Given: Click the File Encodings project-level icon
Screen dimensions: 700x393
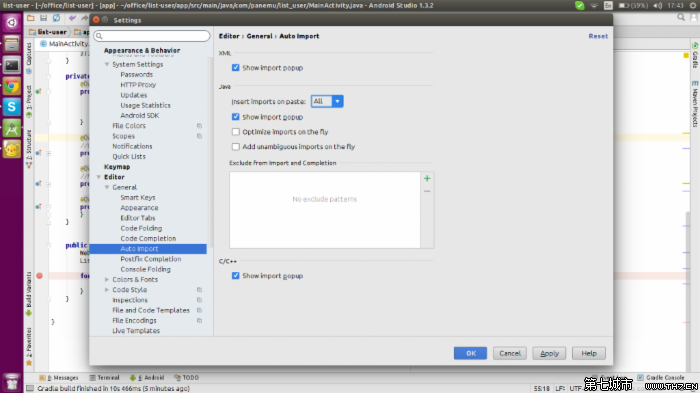Looking at the screenshot, I should [x=199, y=321].
